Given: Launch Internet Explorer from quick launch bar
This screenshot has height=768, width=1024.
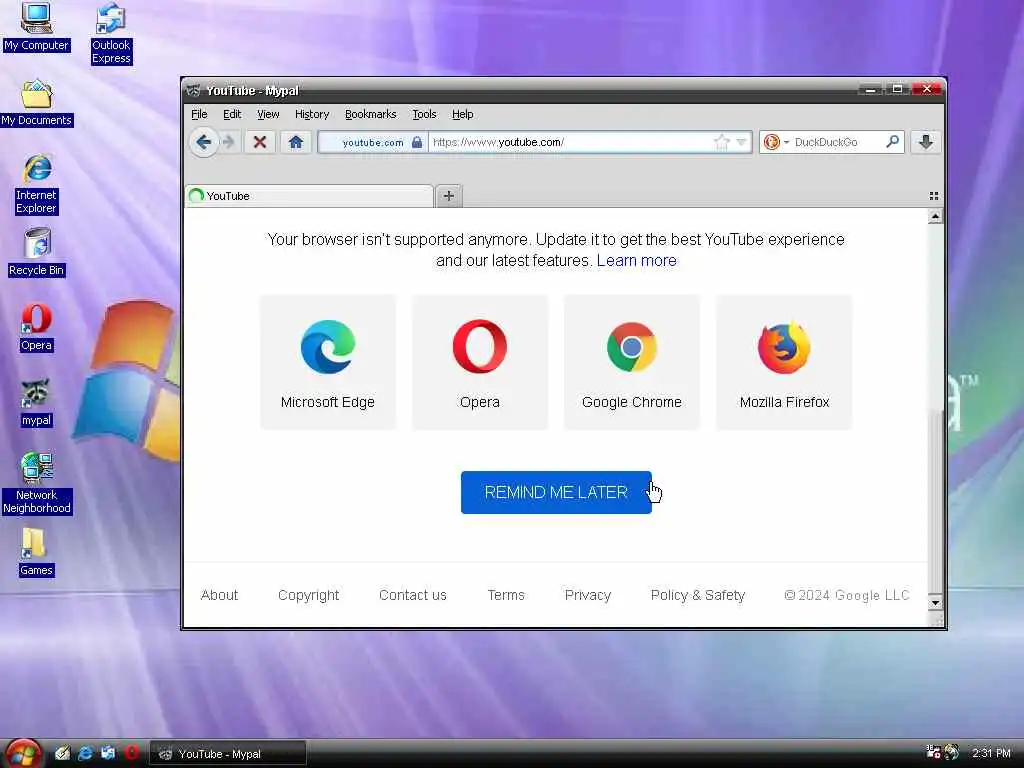Looking at the screenshot, I should tap(85, 753).
